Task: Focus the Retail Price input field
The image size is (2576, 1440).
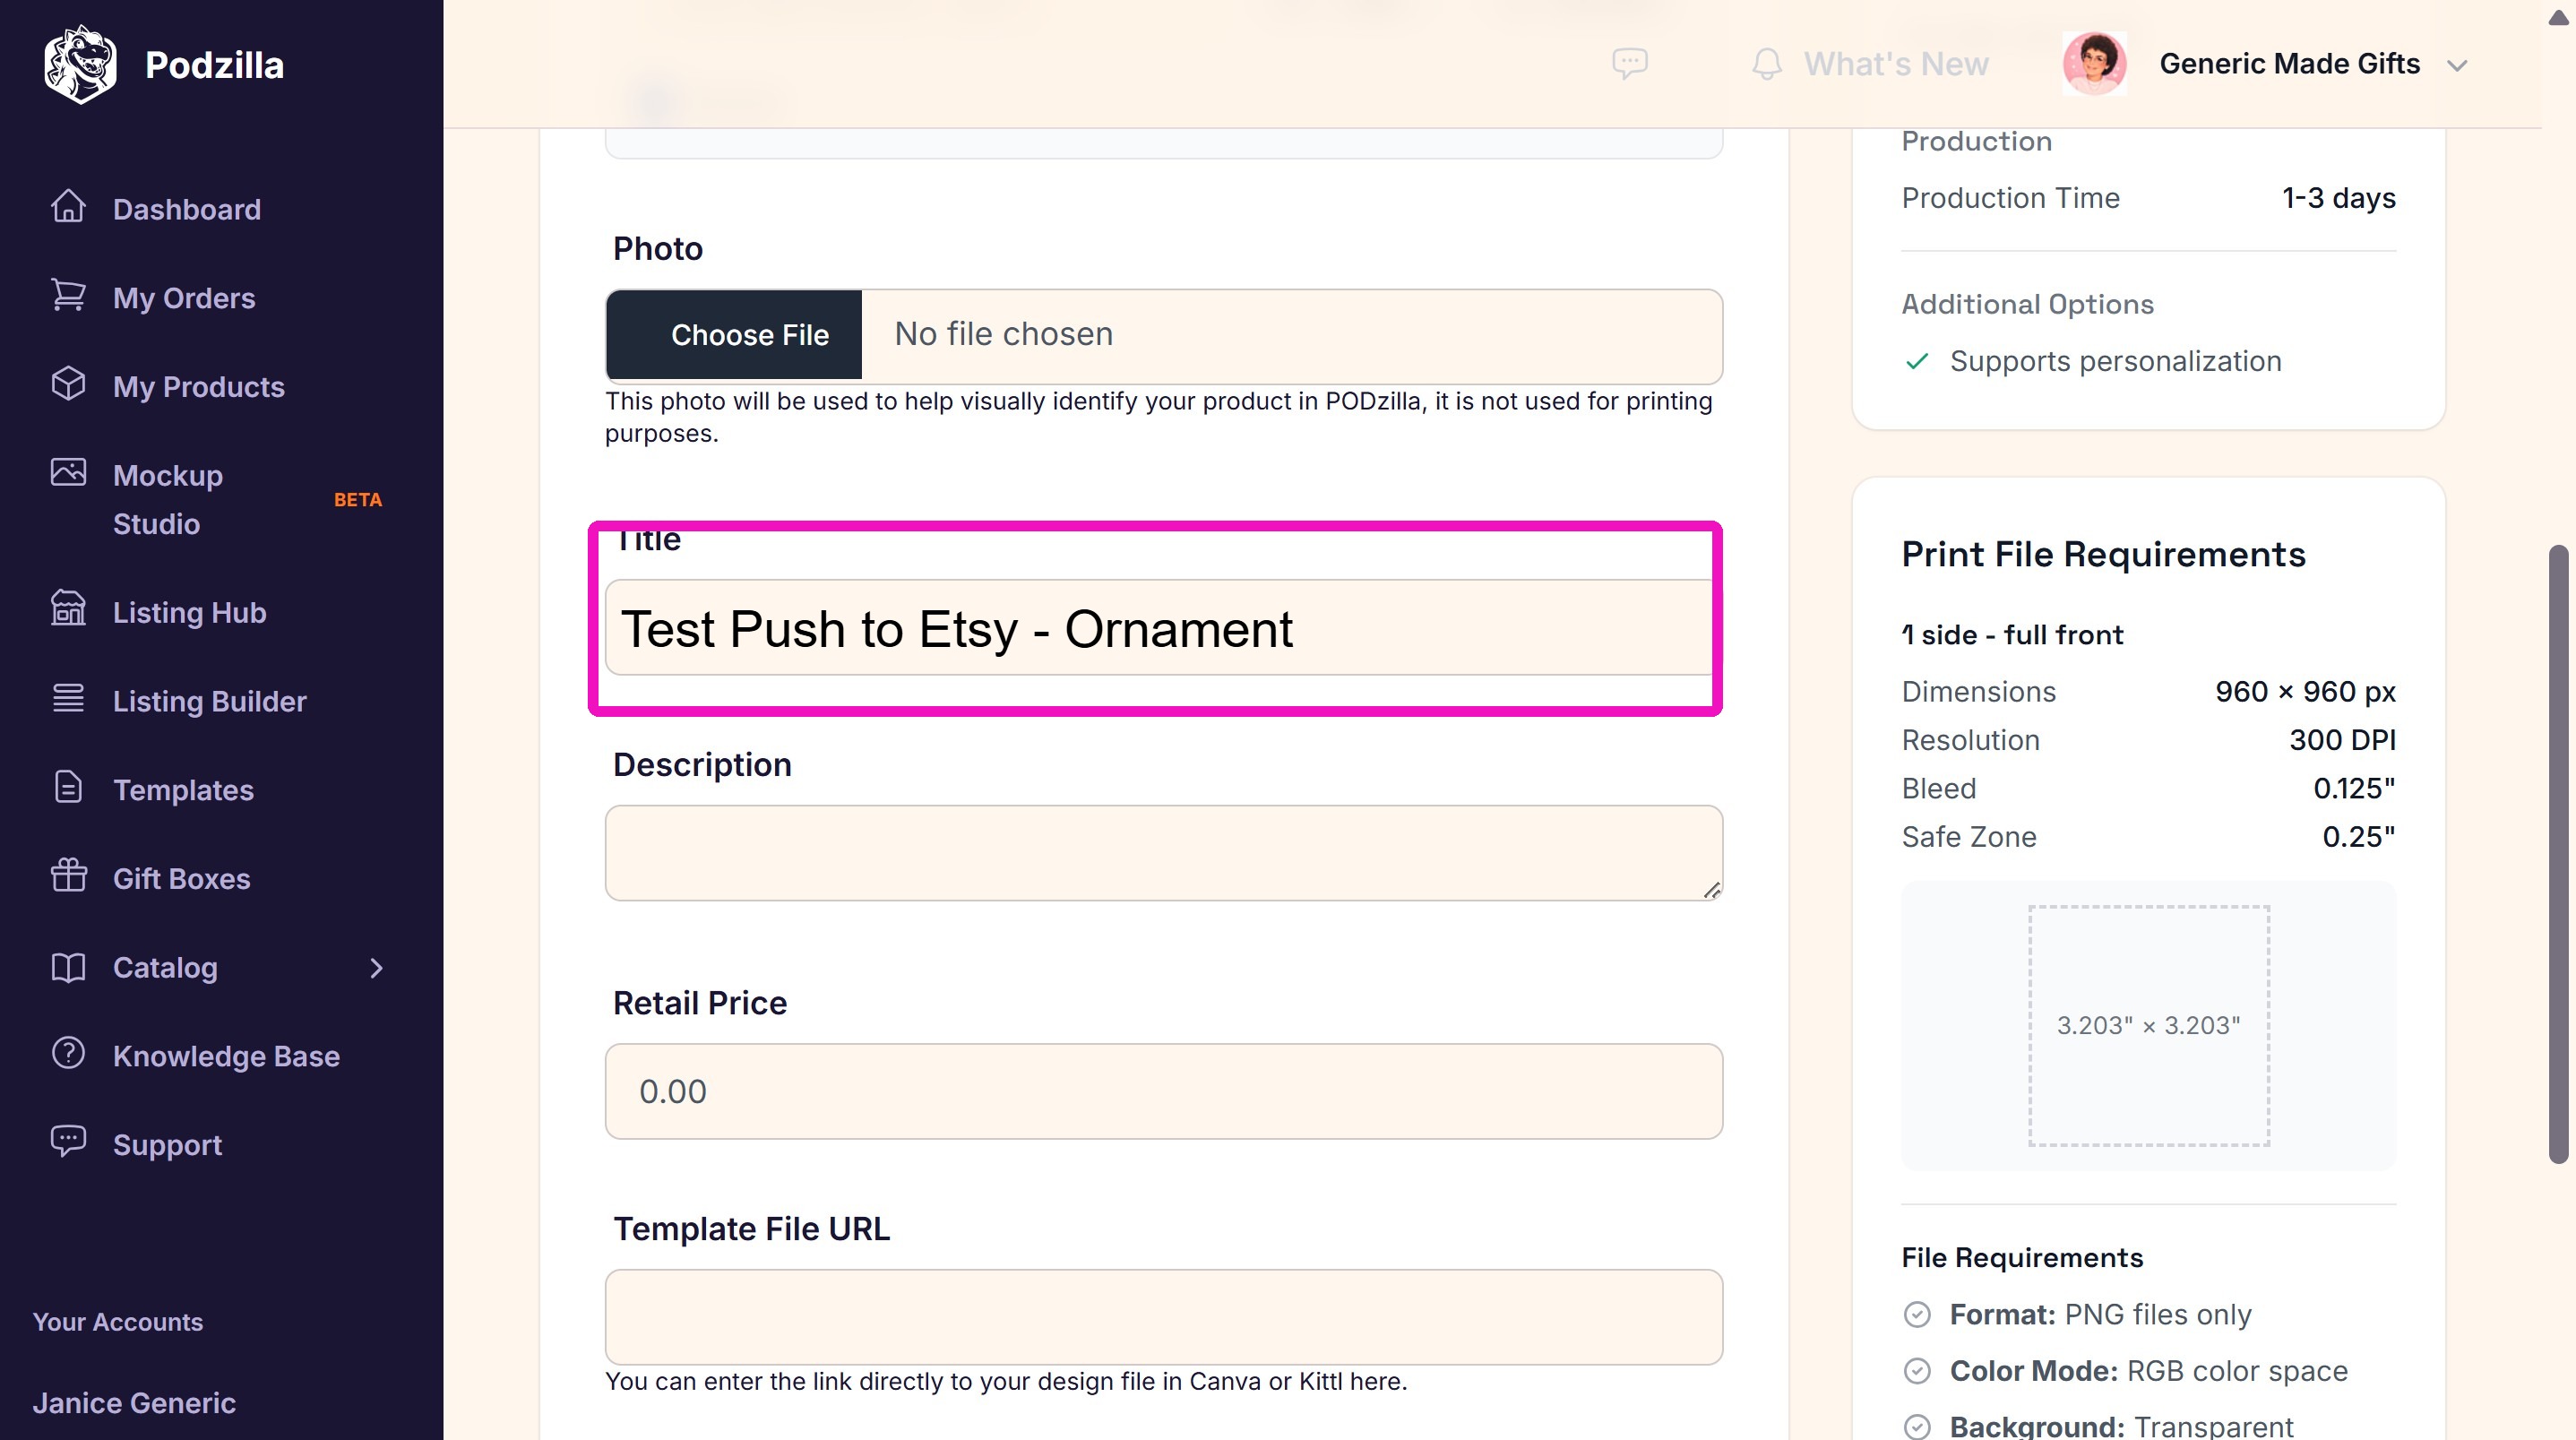Action: [x=1164, y=1091]
